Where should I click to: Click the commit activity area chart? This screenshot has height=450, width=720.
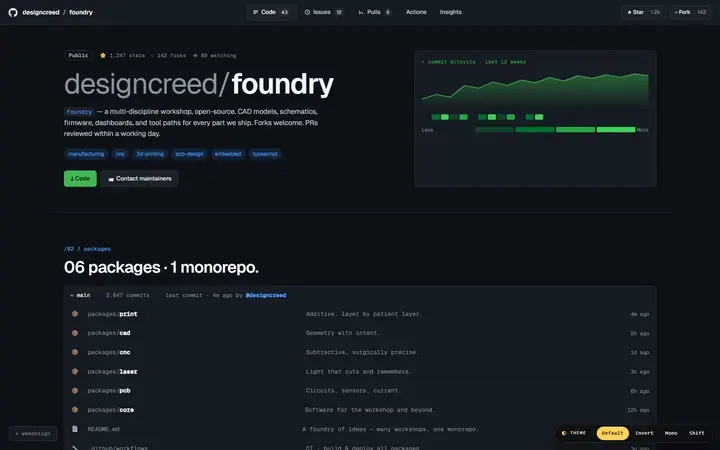535,88
